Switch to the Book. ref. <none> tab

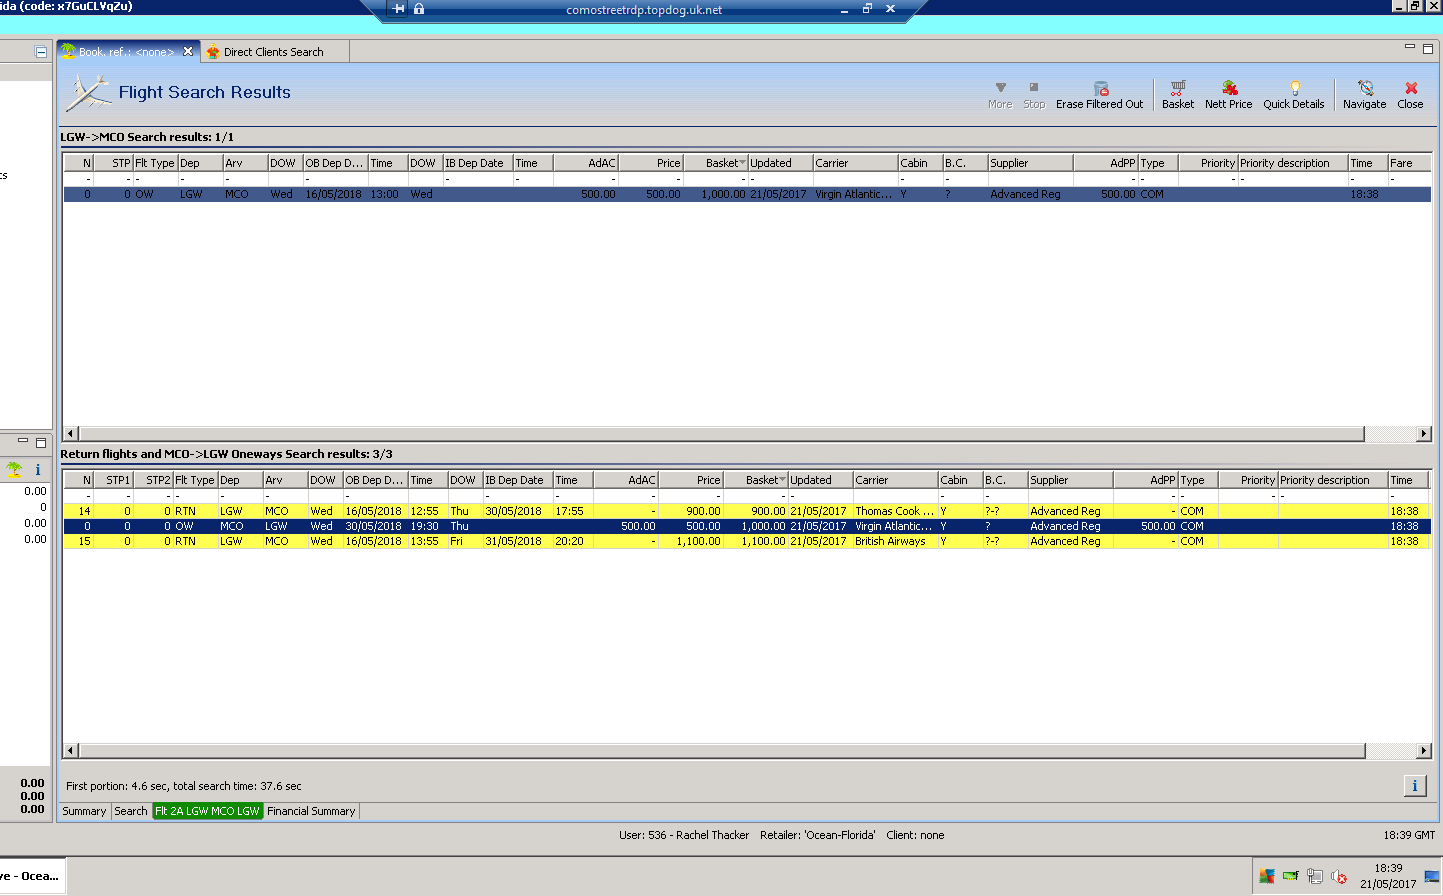click(127, 52)
